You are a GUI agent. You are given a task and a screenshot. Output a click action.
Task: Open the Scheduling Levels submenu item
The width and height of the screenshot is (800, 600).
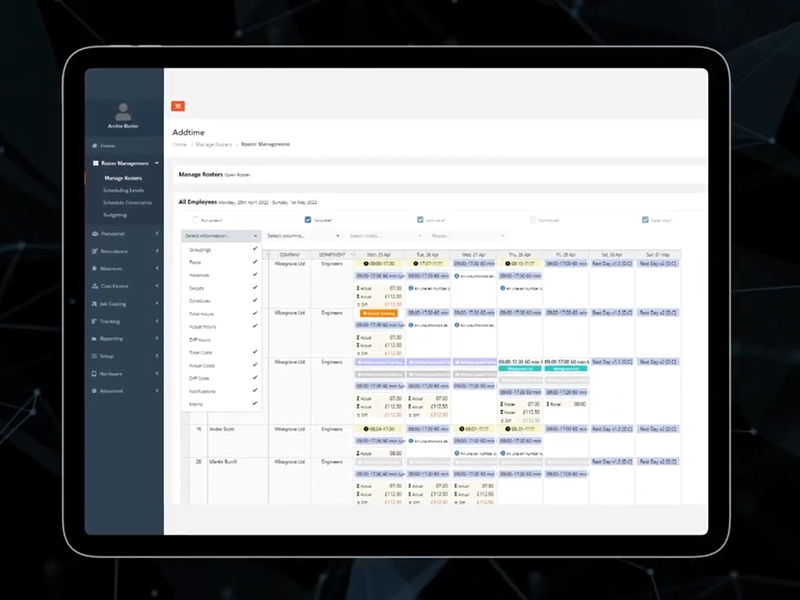[x=123, y=190]
